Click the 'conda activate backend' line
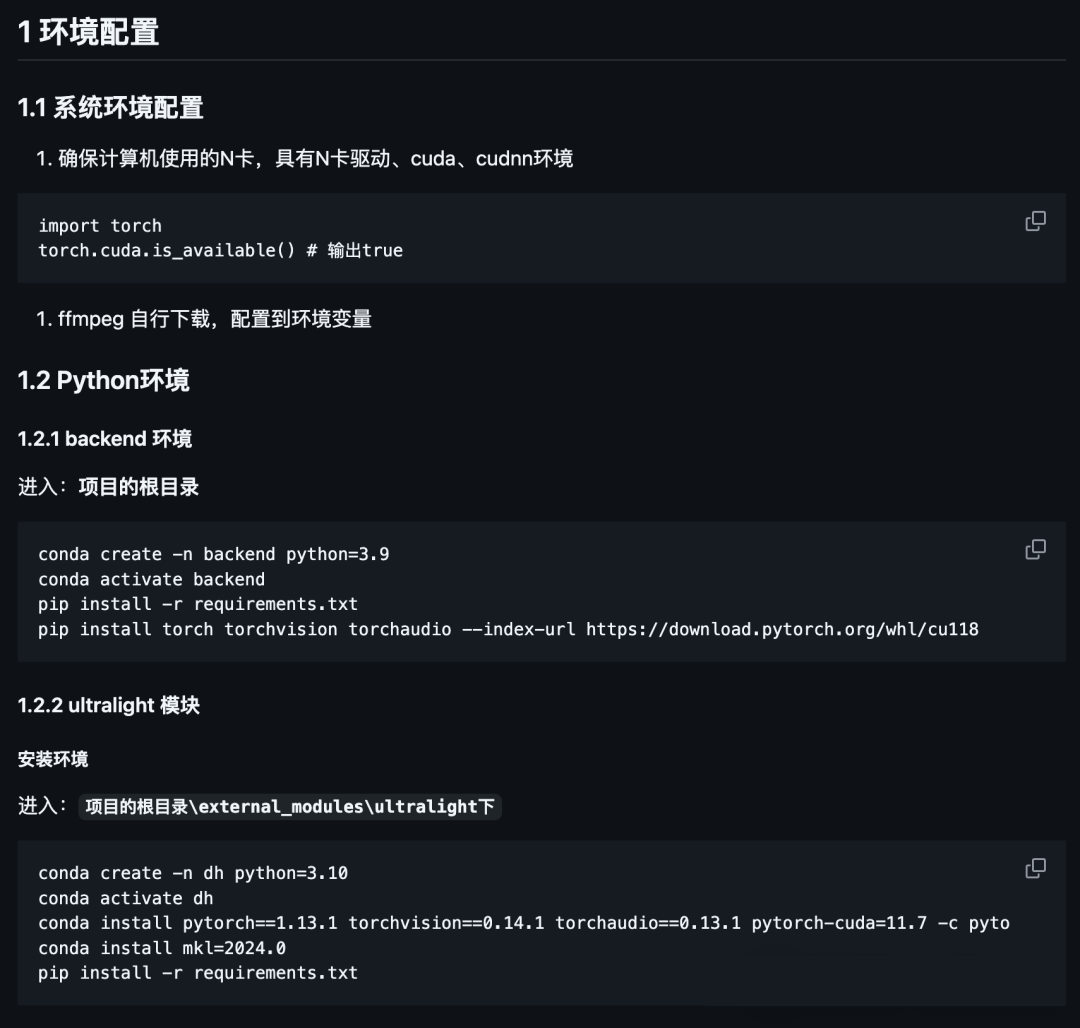Image resolution: width=1080 pixels, height=1028 pixels. (152, 579)
